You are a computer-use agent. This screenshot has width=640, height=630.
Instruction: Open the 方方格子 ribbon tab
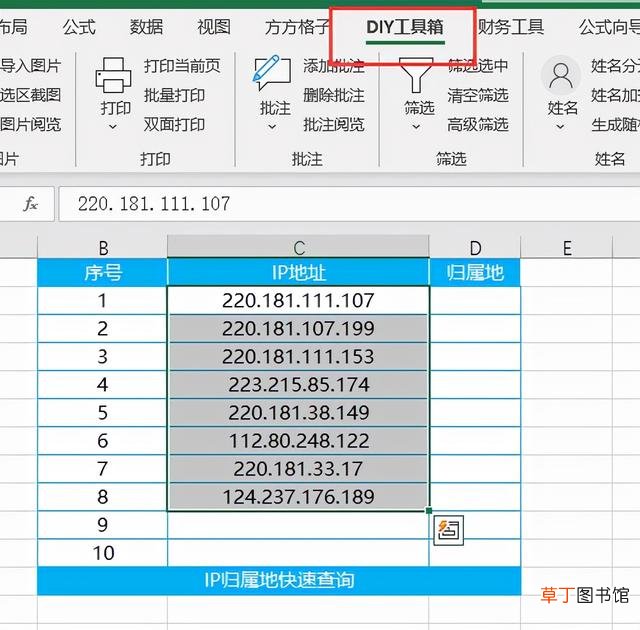(x=297, y=27)
